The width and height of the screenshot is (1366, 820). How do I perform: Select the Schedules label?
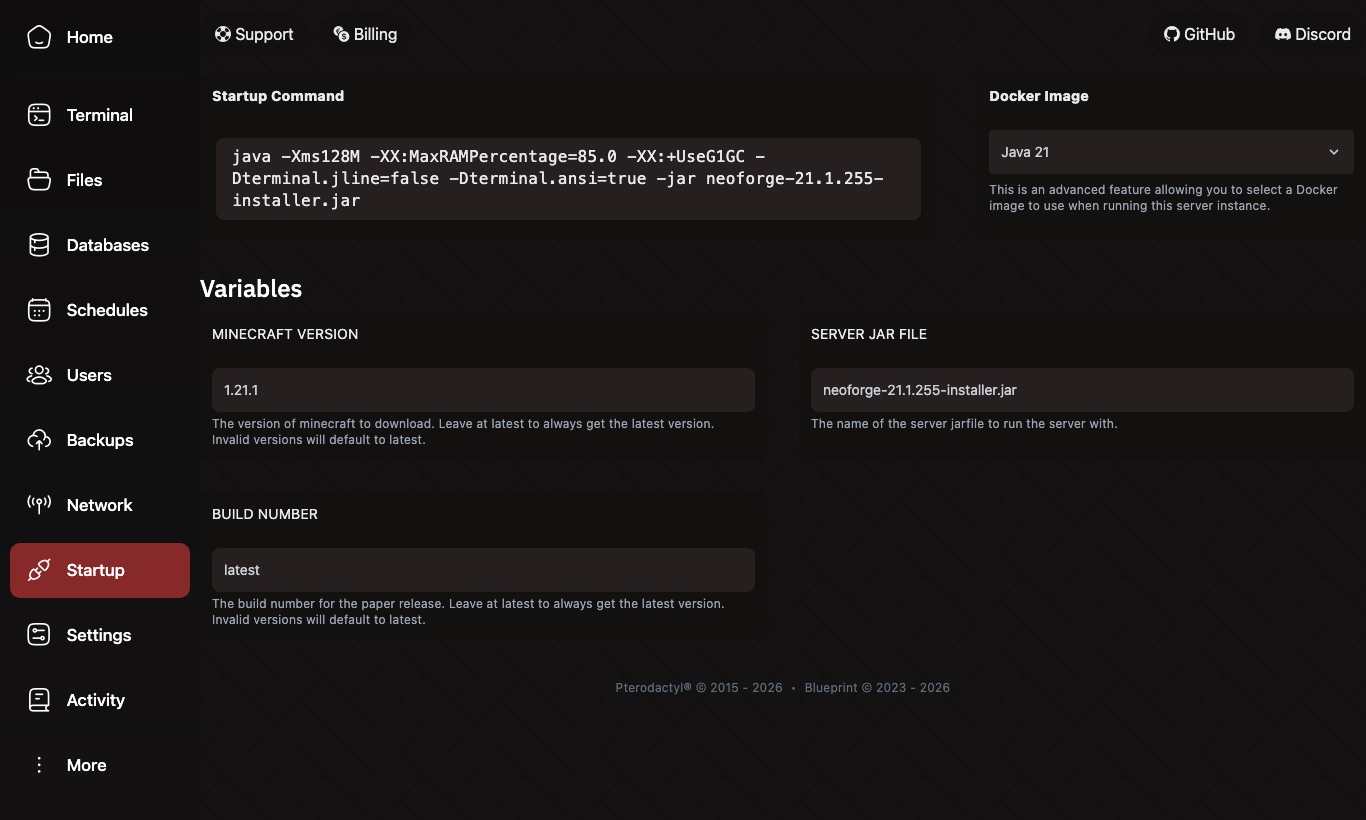(107, 310)
